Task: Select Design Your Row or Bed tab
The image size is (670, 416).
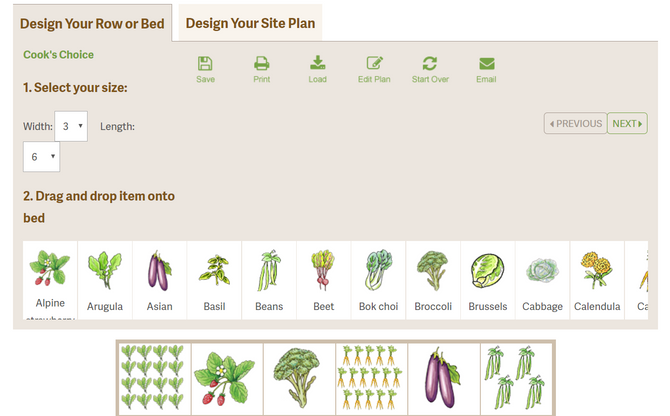Action: point(92,23)
